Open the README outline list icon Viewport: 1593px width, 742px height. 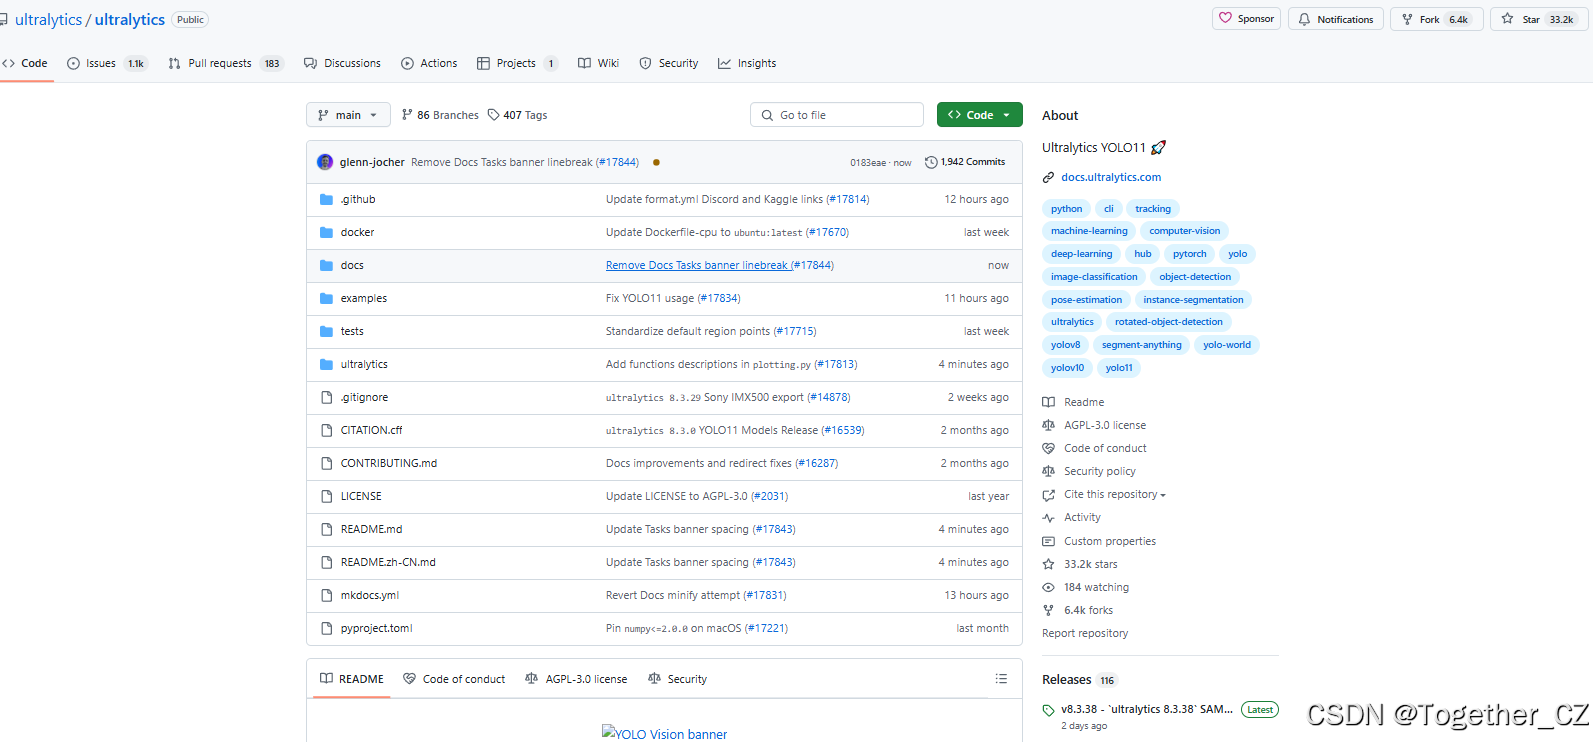pyautogui.click(x=1001, y=679)
